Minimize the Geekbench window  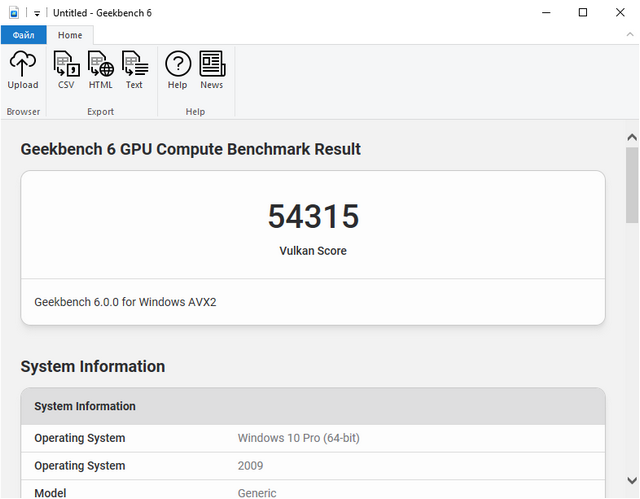pos(546,13)
